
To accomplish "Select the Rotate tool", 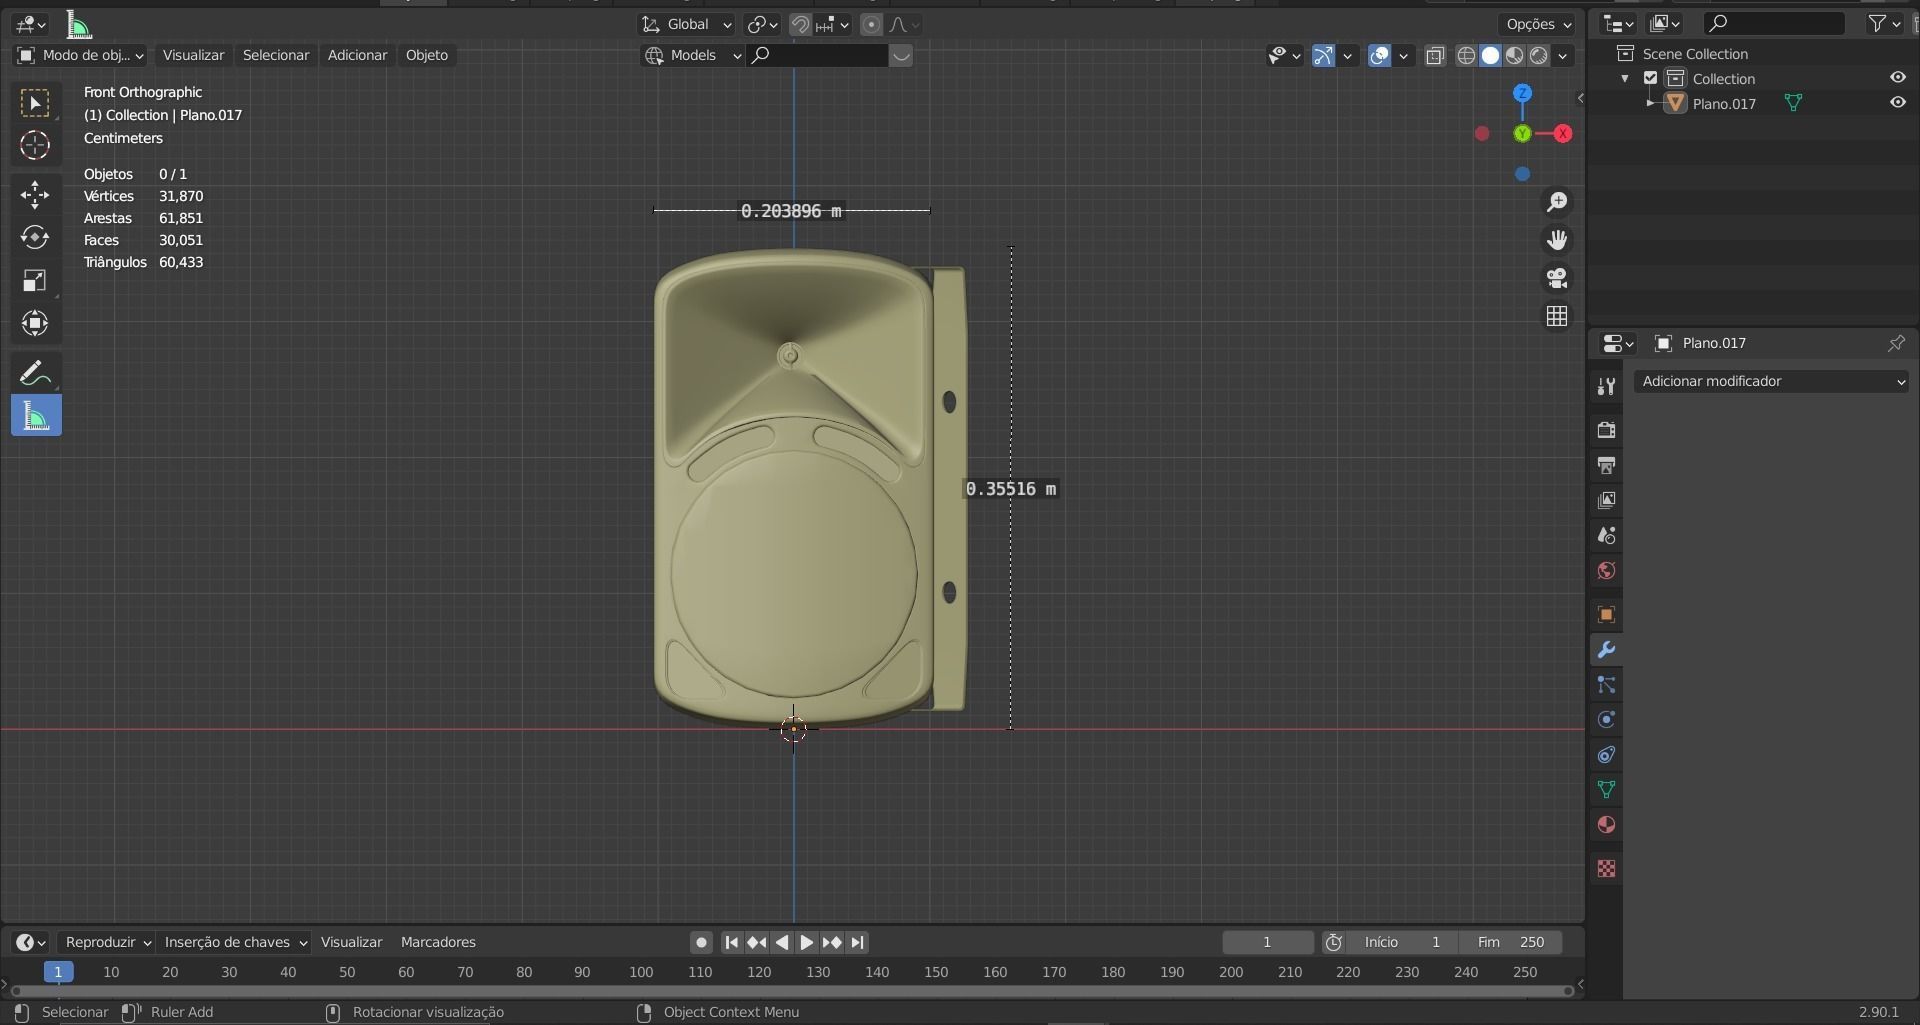I will click(x=35, y=237).
